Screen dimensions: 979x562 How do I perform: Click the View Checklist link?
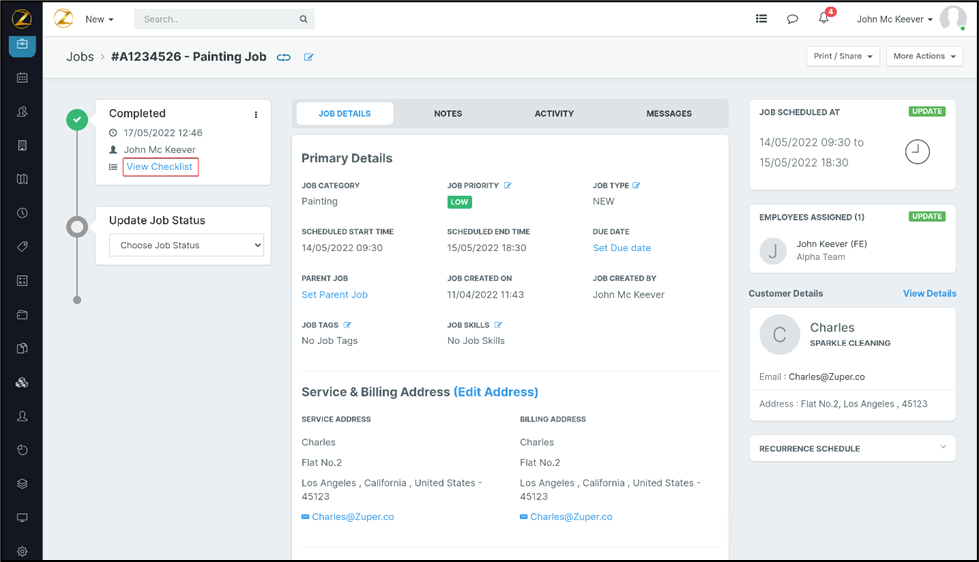[160, 167]
